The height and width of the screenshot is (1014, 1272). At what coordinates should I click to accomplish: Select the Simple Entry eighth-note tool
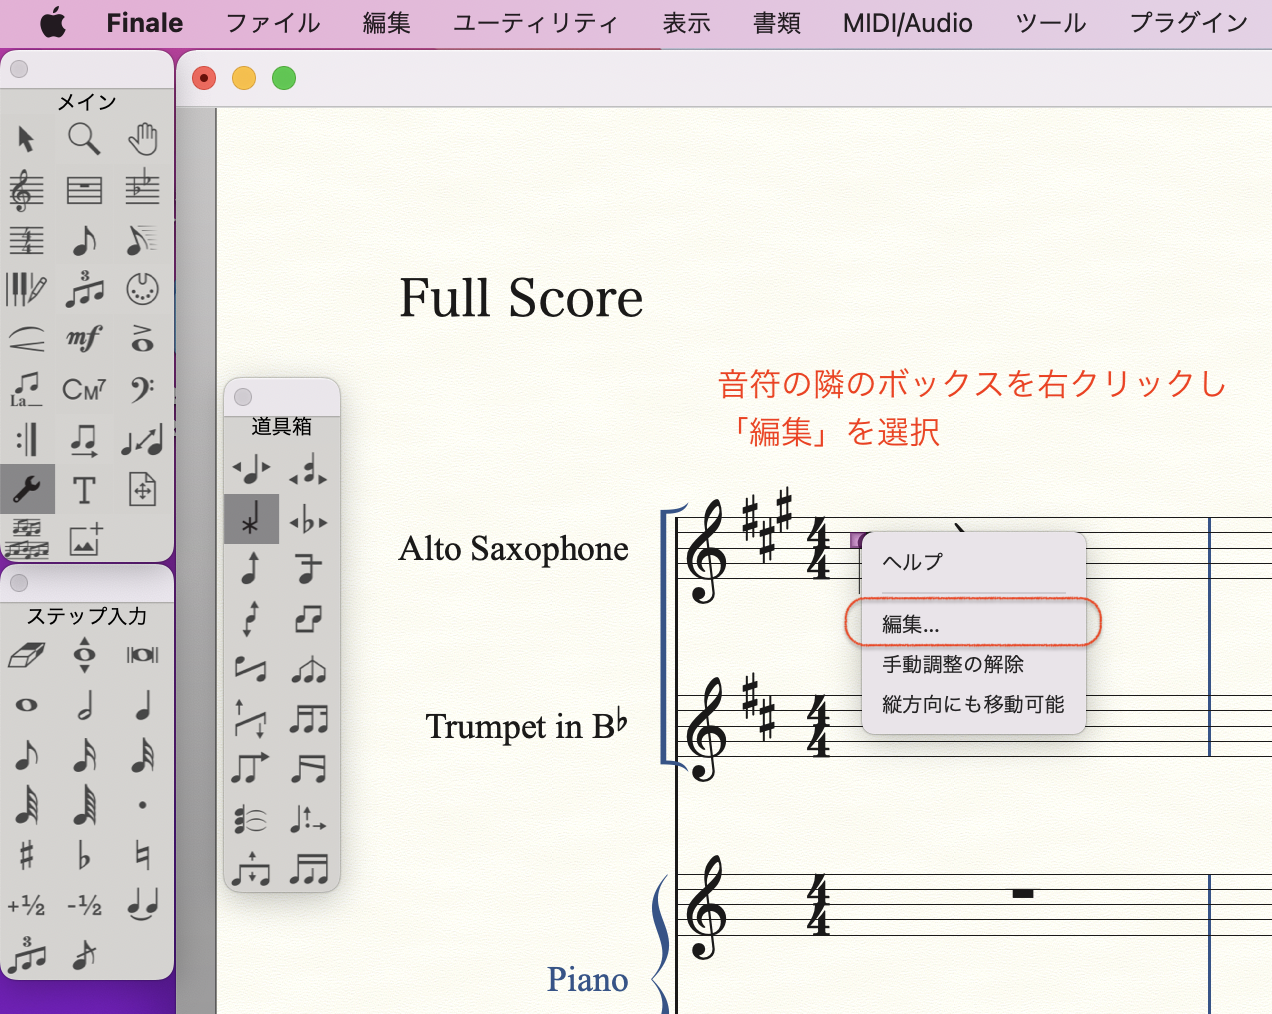pos(85,240)
